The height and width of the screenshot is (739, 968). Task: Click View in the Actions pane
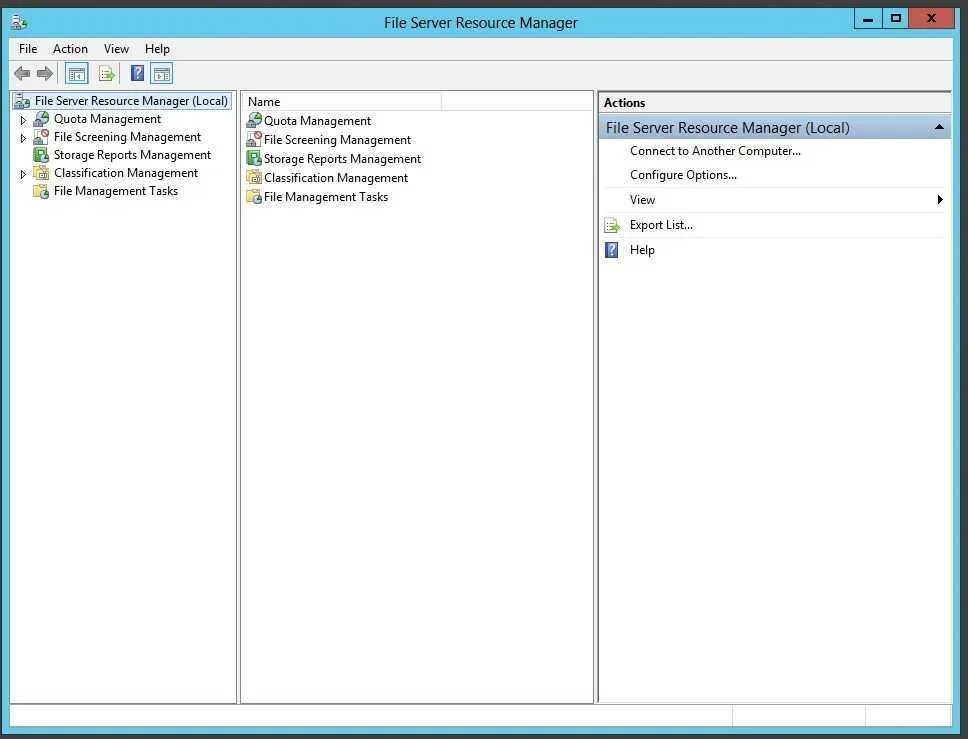tap(643, 199)
